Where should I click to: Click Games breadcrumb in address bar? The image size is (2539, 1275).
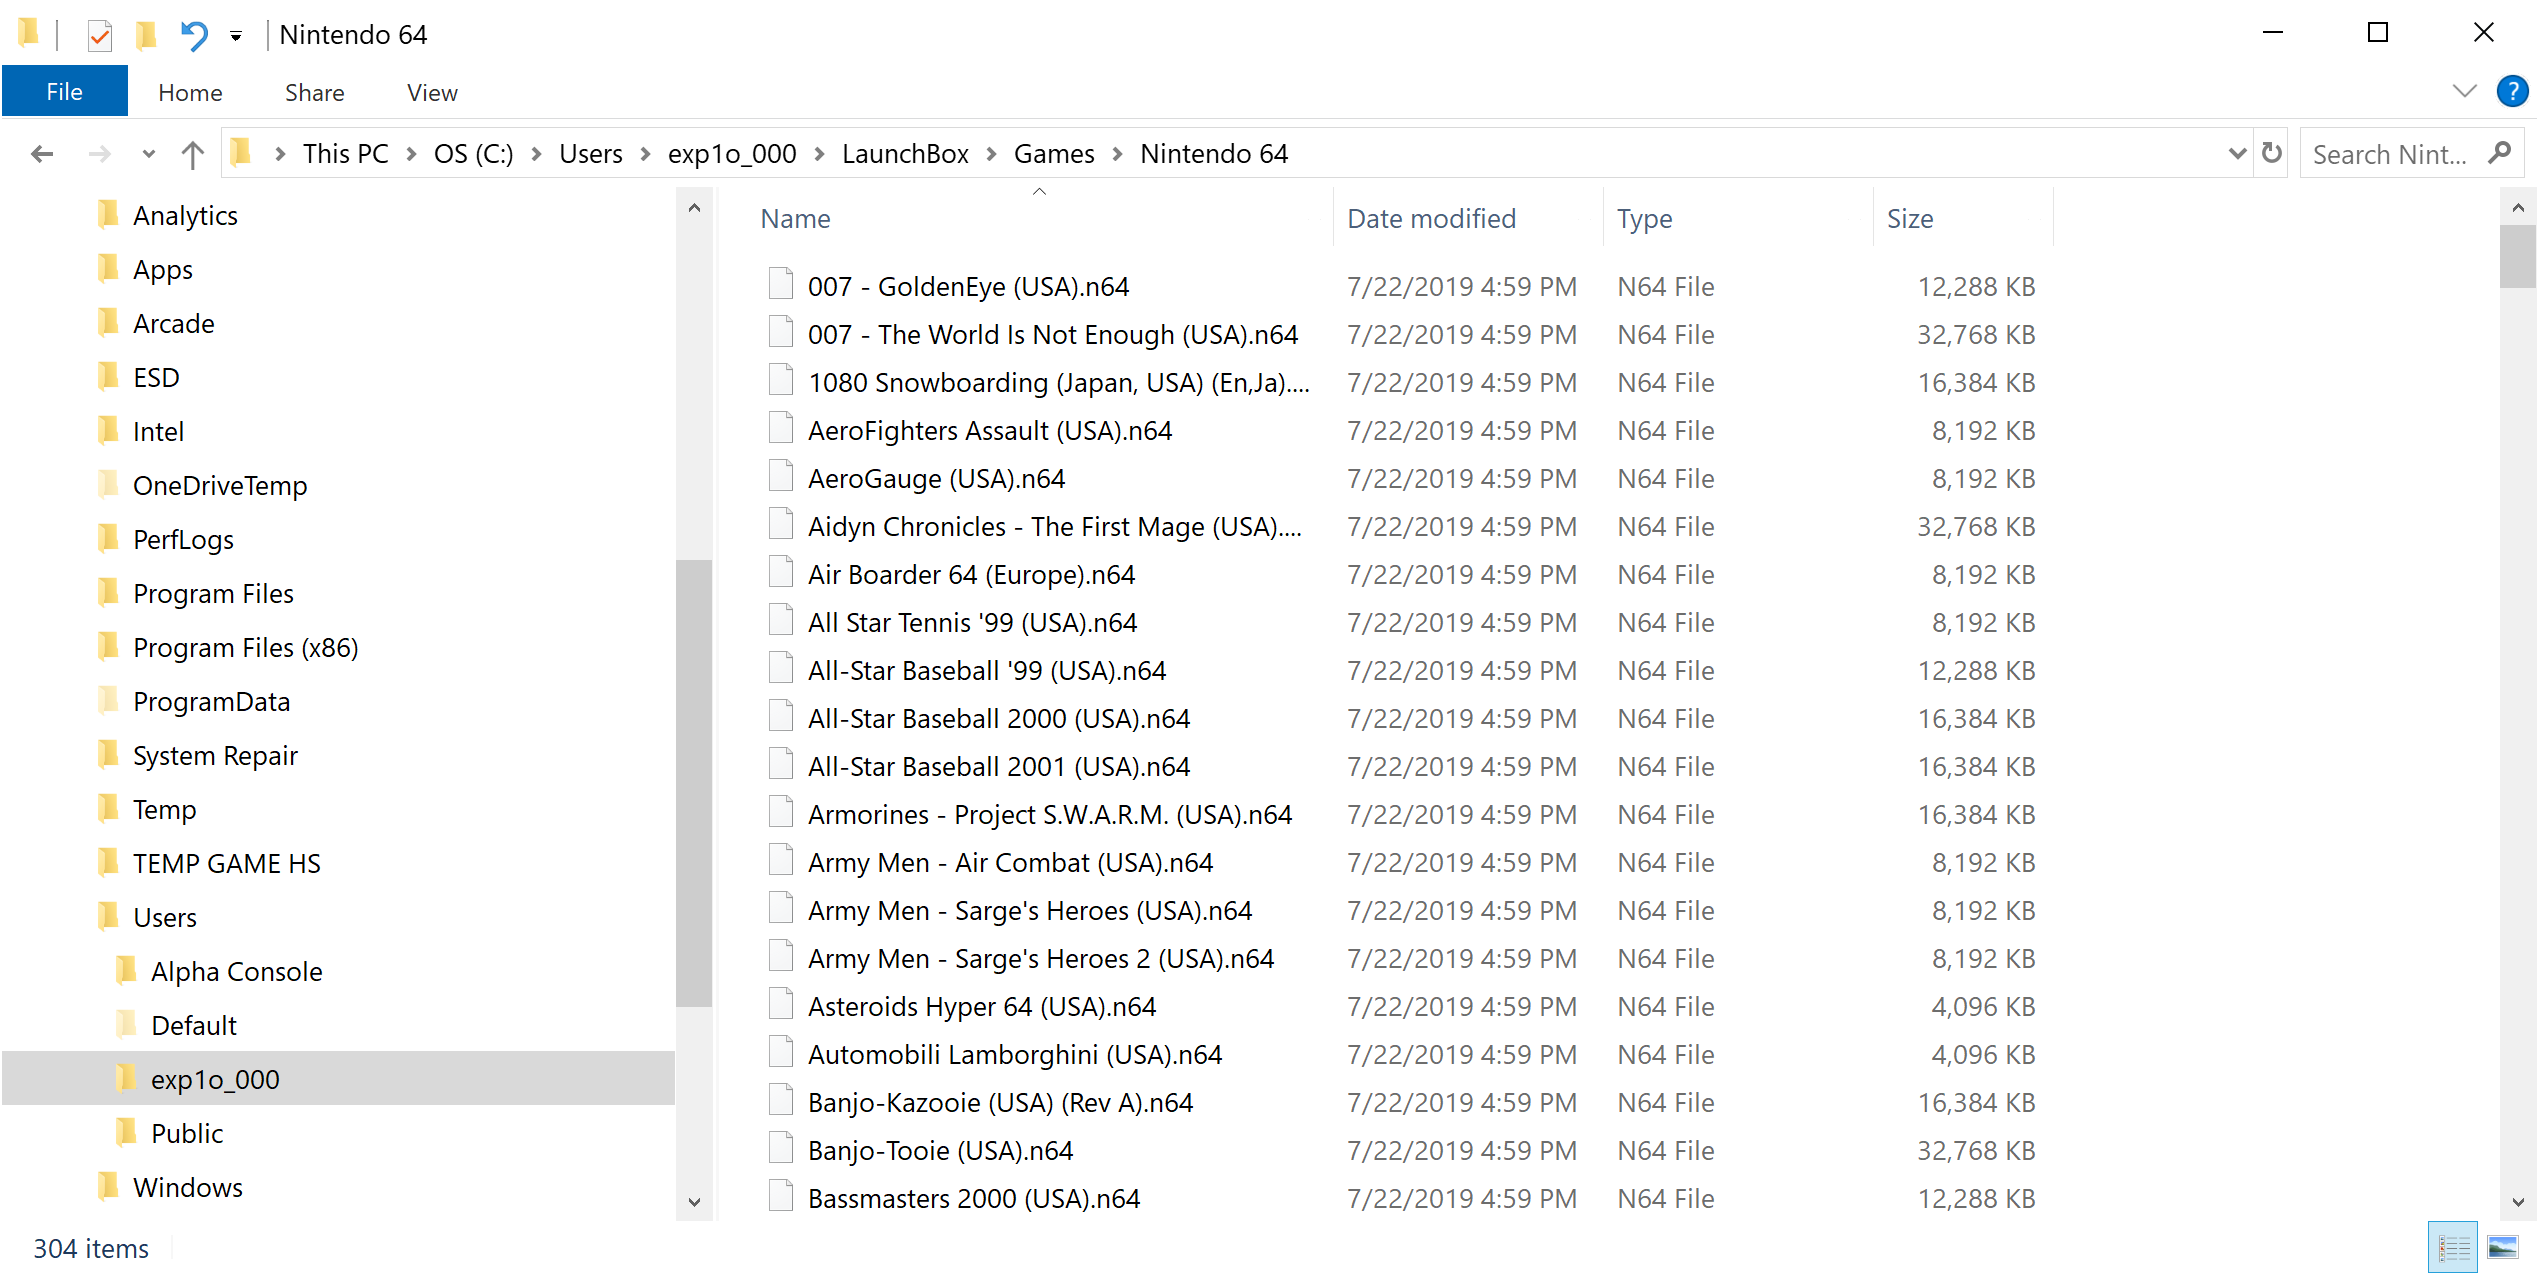(1054, 154)
